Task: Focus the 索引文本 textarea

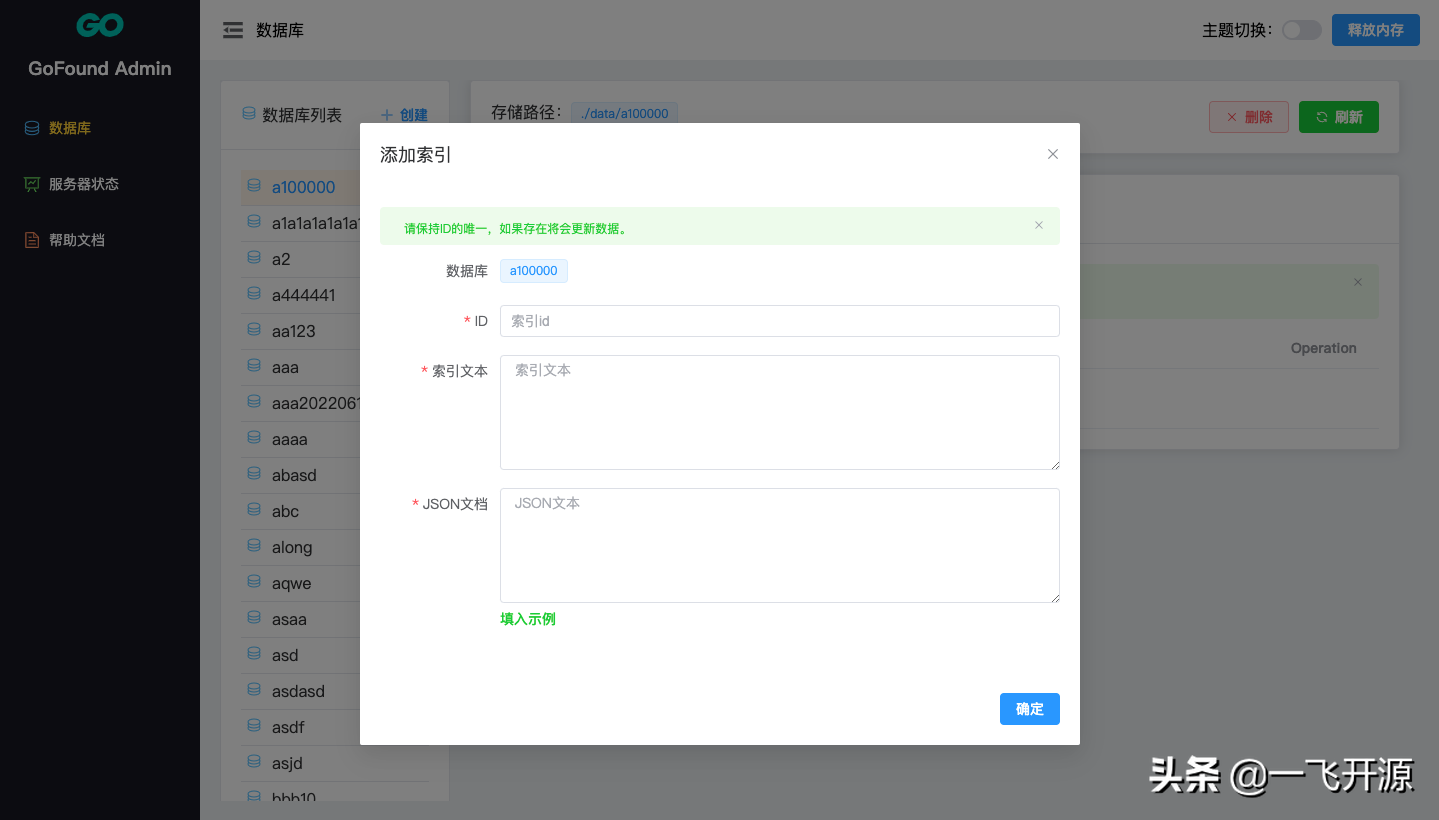Action: [780, 412]
